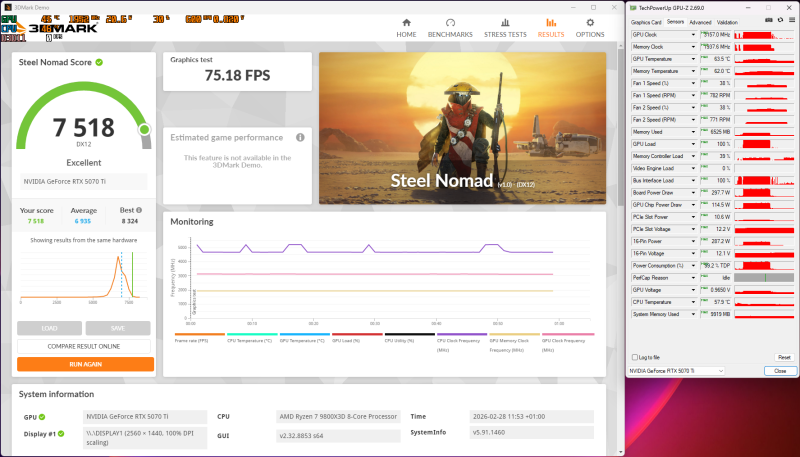This screenshot has width=800, height=457.
Task: Open the Options gear icon
Action: click(x=590, y=22)
